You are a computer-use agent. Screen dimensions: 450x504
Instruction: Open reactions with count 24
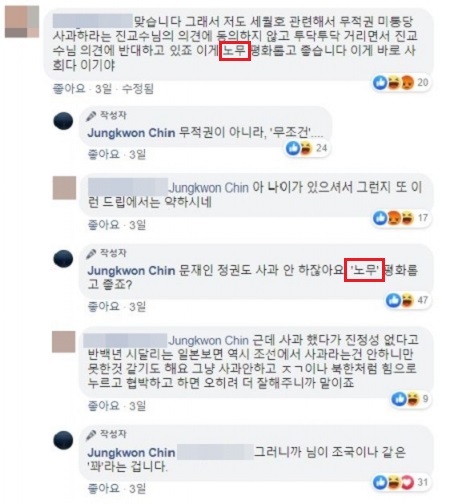click(x=306, y=148)
